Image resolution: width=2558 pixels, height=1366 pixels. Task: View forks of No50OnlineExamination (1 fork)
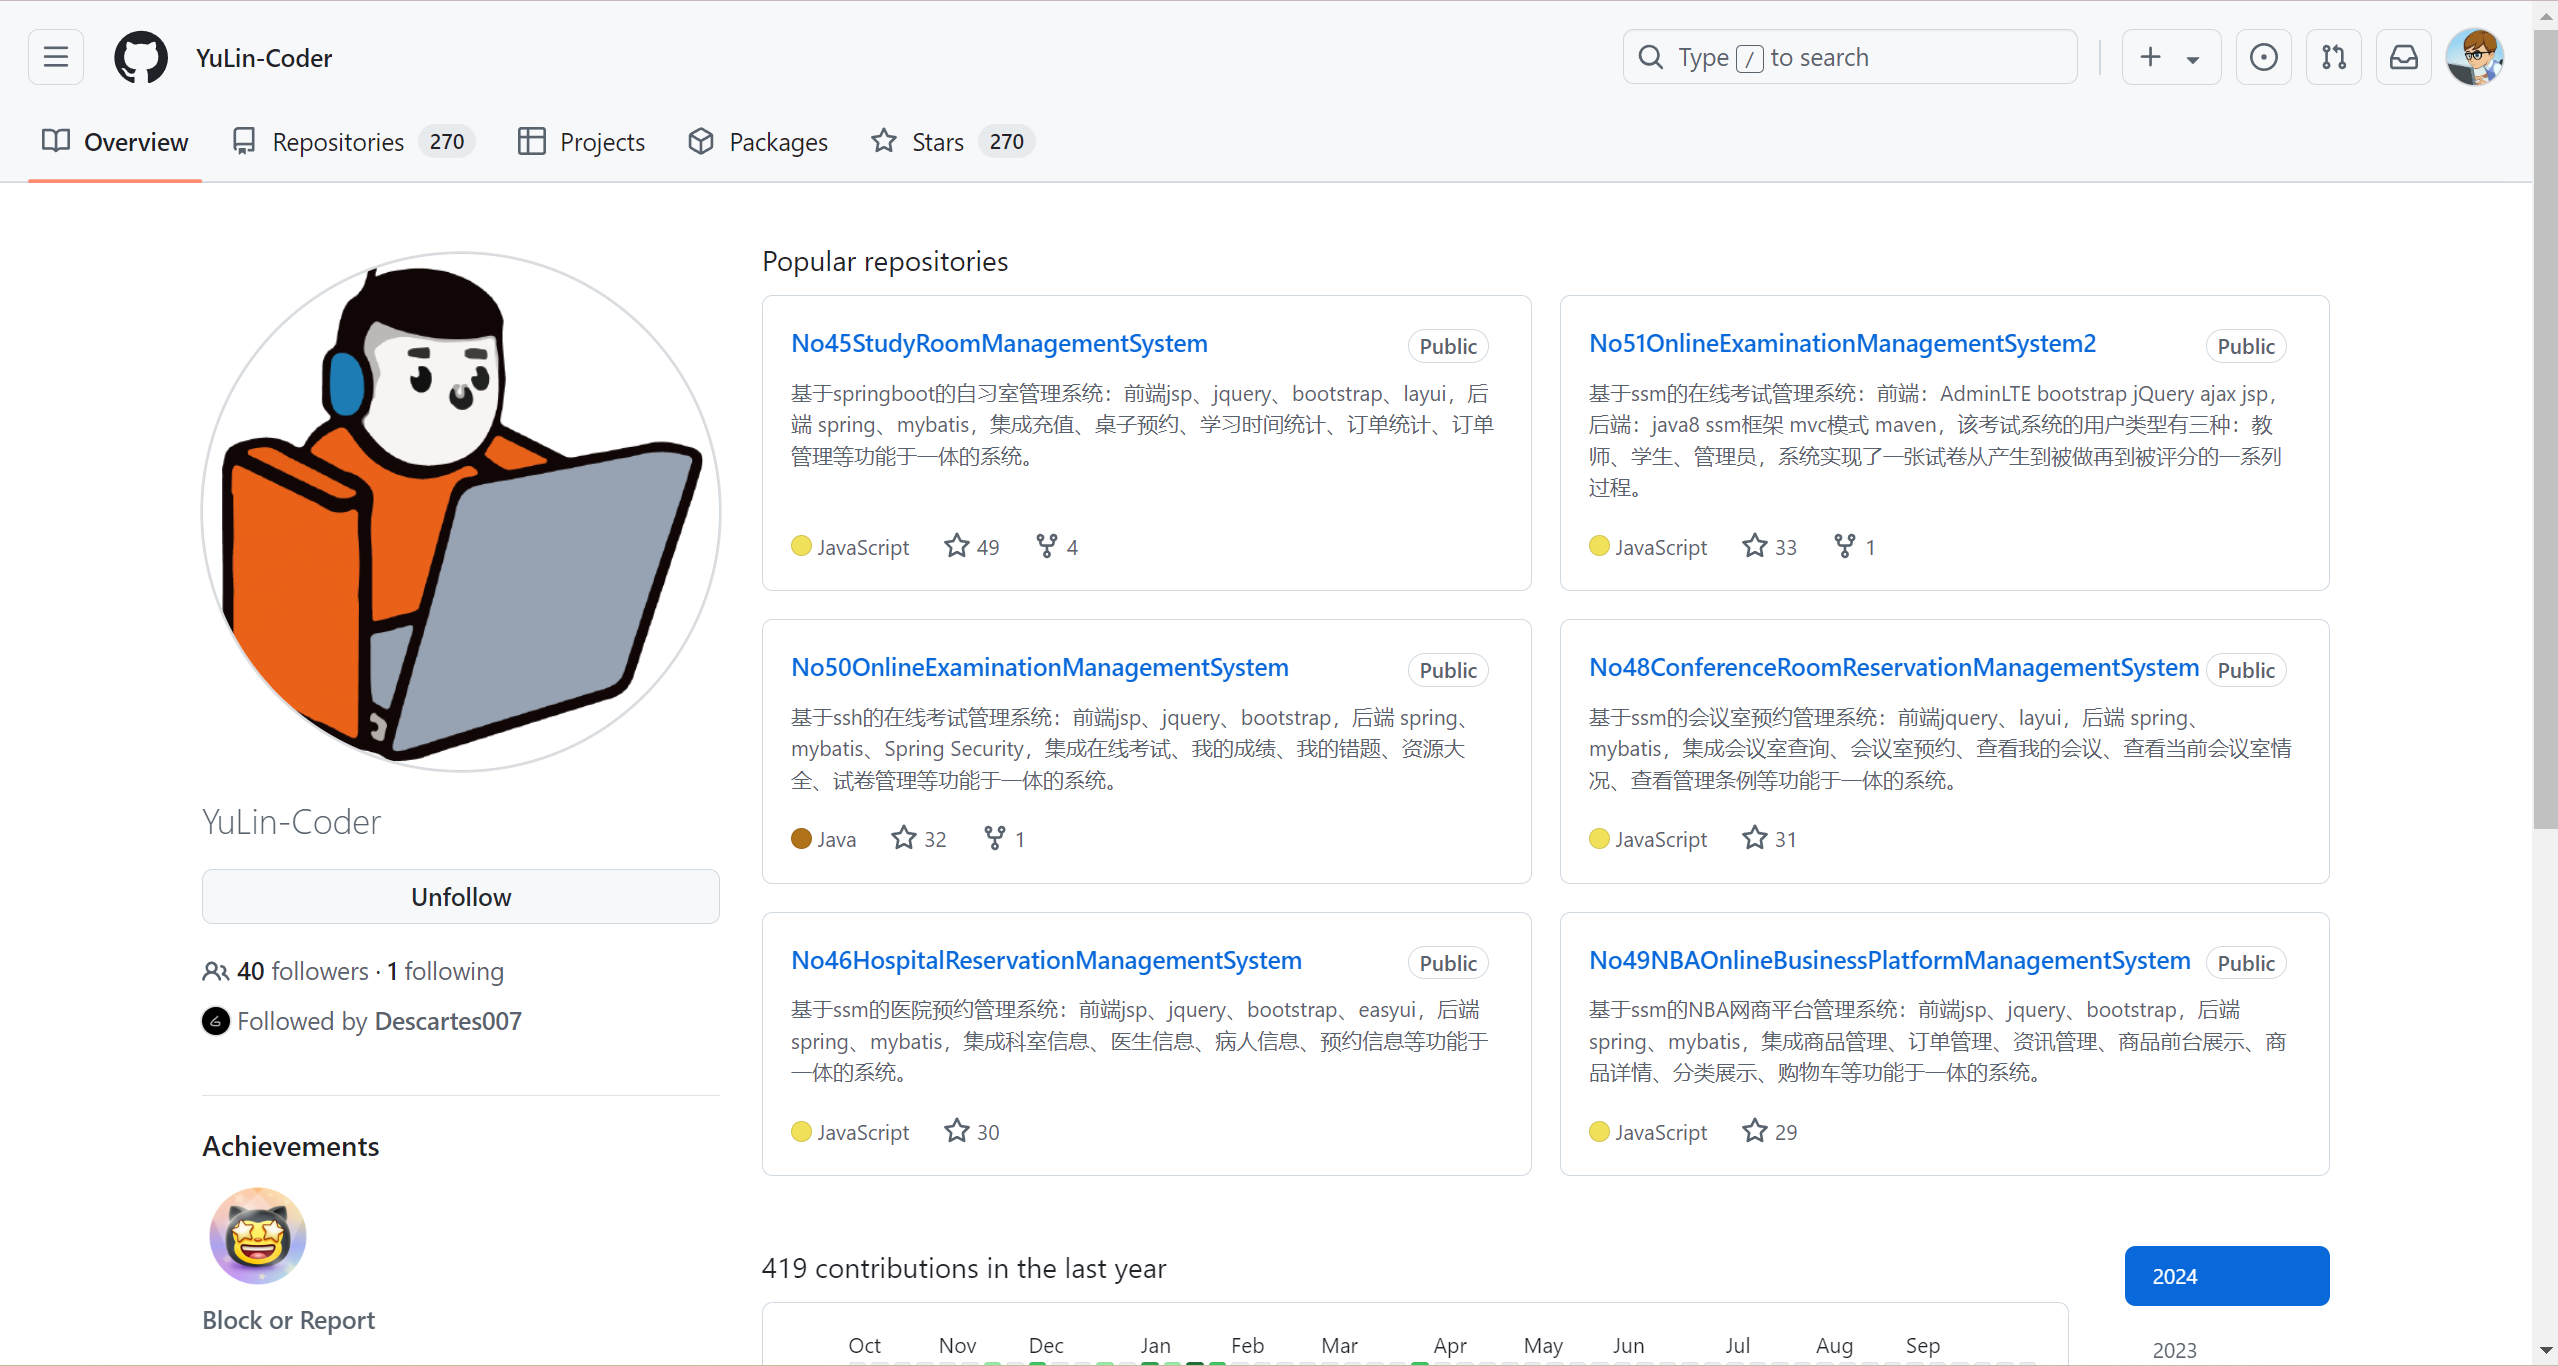[x=1004, y=838]
